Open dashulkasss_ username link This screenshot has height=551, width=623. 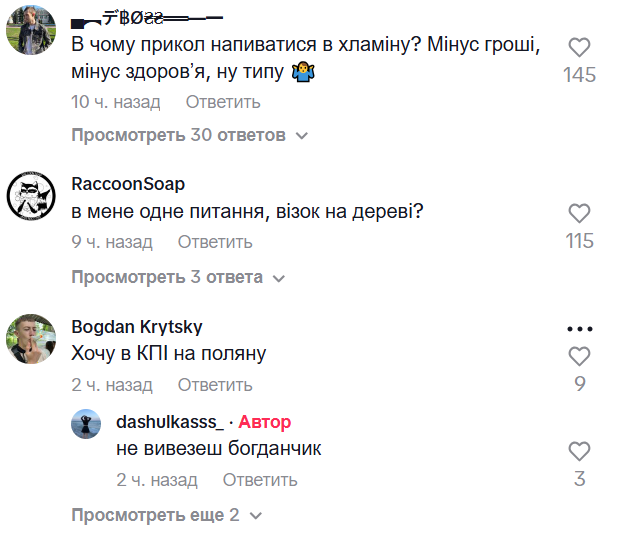[x=170, y=422]
